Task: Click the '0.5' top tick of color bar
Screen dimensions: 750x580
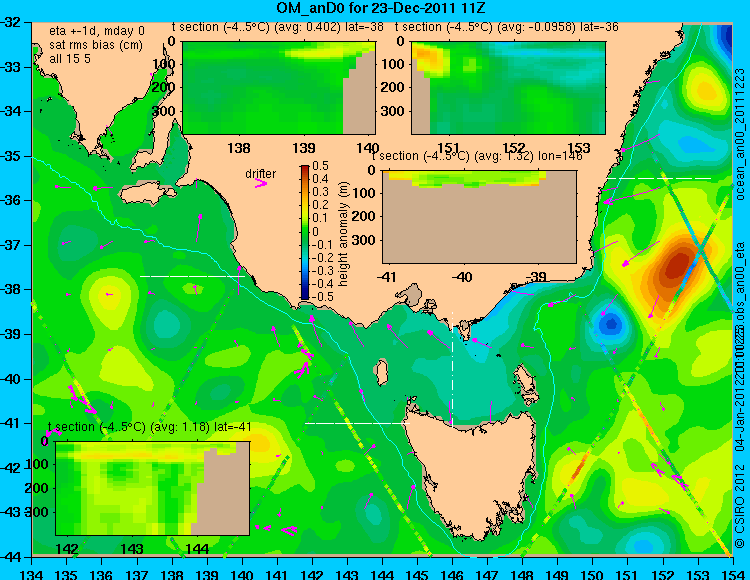Action: (320, 166)
